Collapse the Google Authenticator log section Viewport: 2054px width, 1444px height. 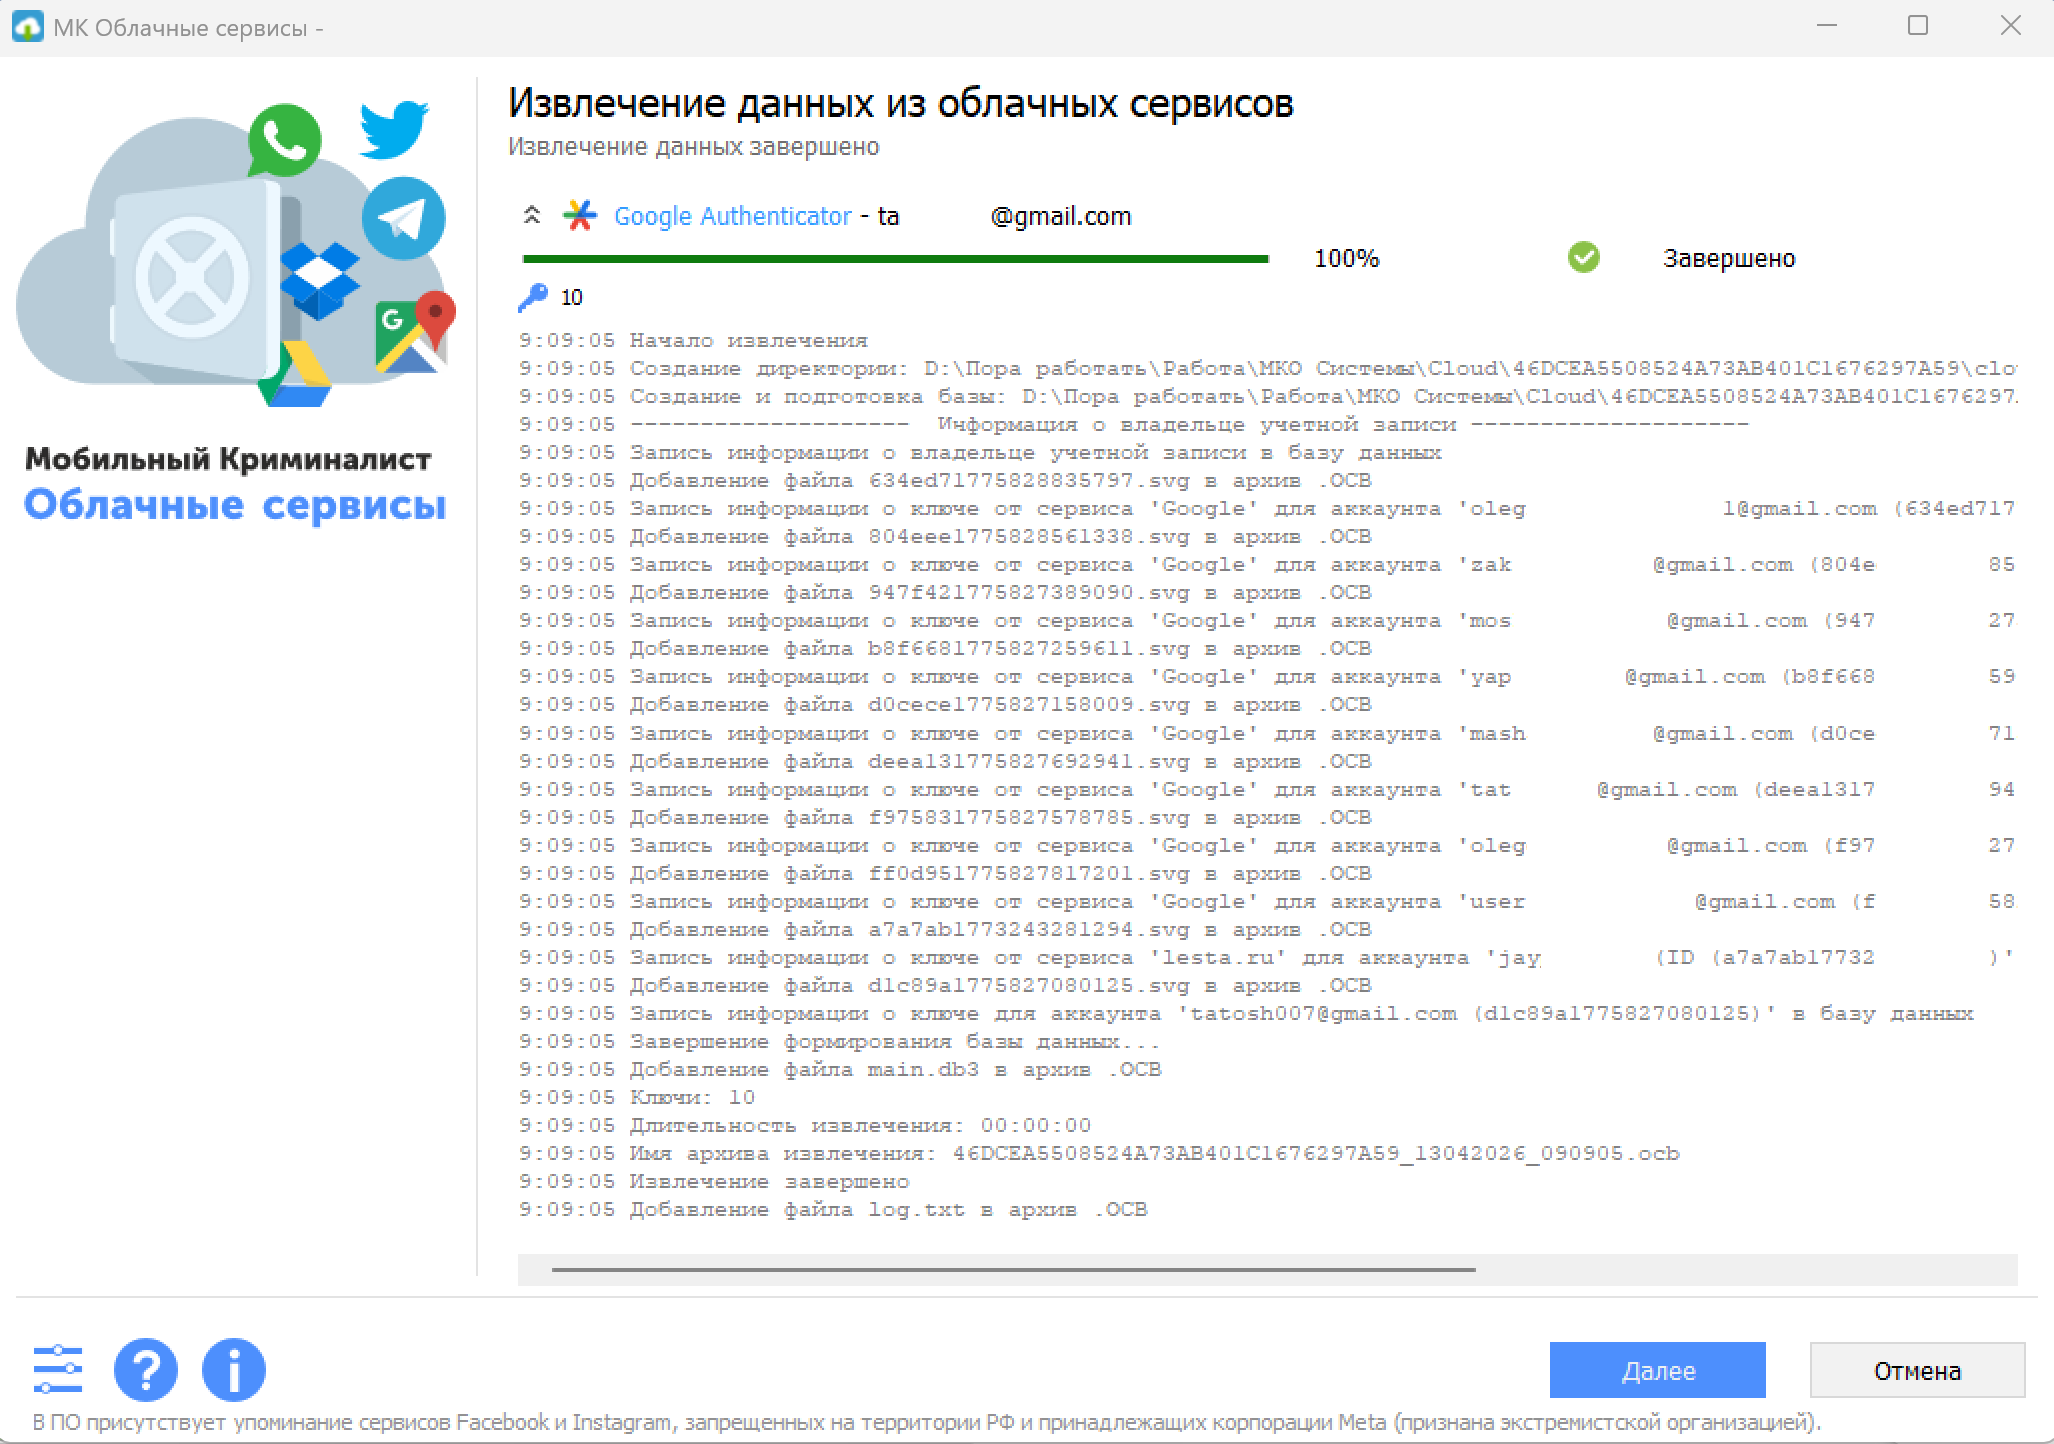[x=532, y=215]
